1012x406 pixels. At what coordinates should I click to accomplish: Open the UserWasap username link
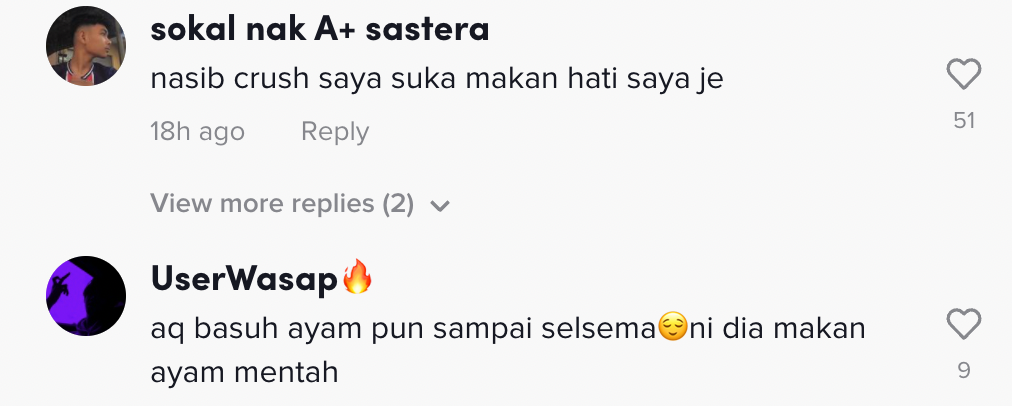click(245, 281)
